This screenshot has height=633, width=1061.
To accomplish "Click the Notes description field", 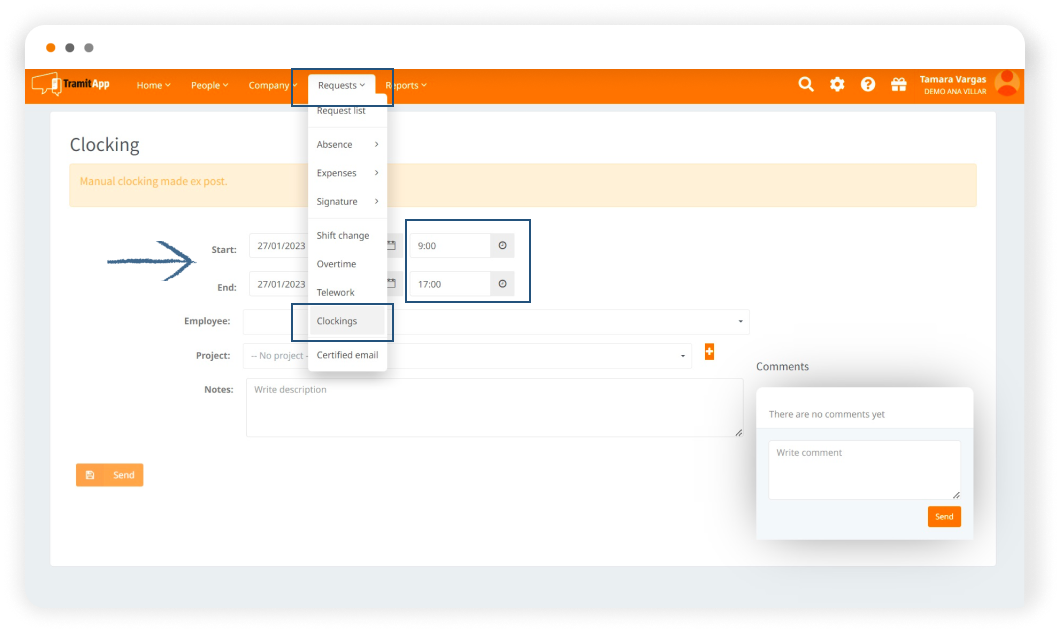I will [x=494, y=408].
